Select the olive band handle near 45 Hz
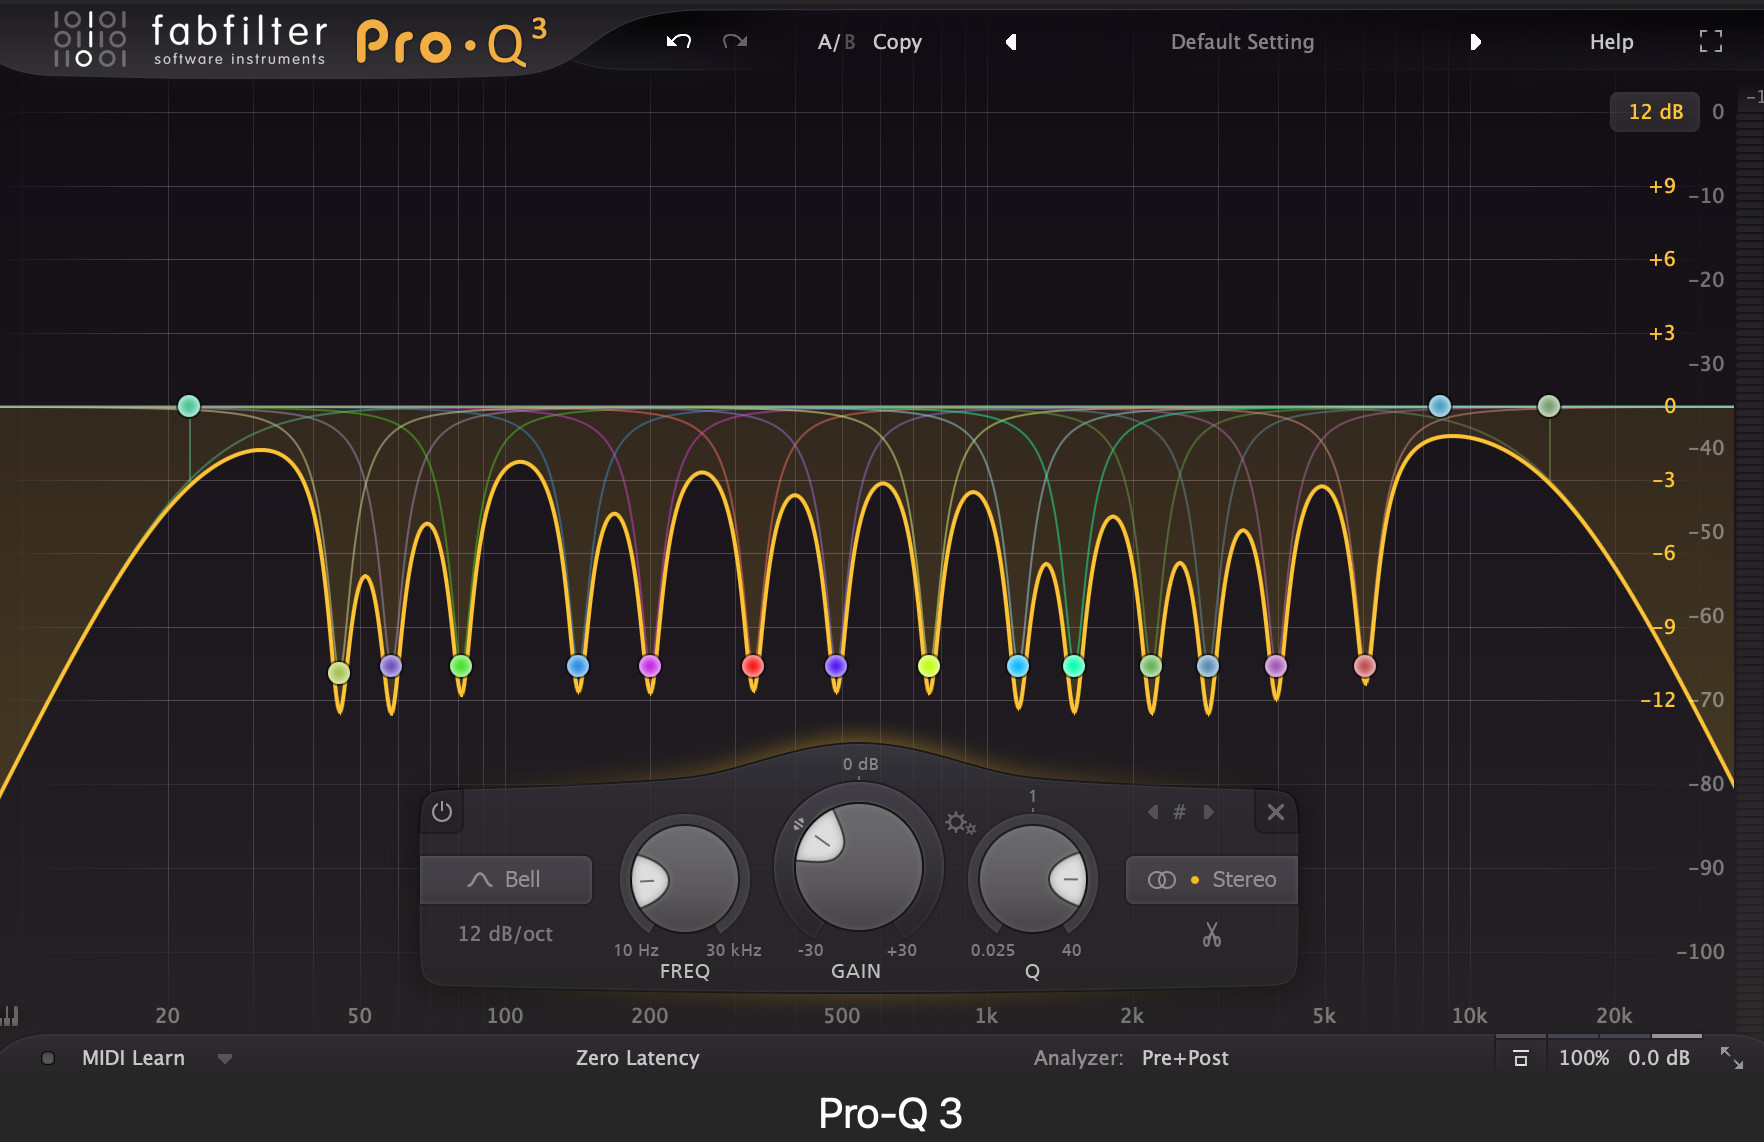The height and width of the screenshot is (1142, 1764). pos(339,673)
